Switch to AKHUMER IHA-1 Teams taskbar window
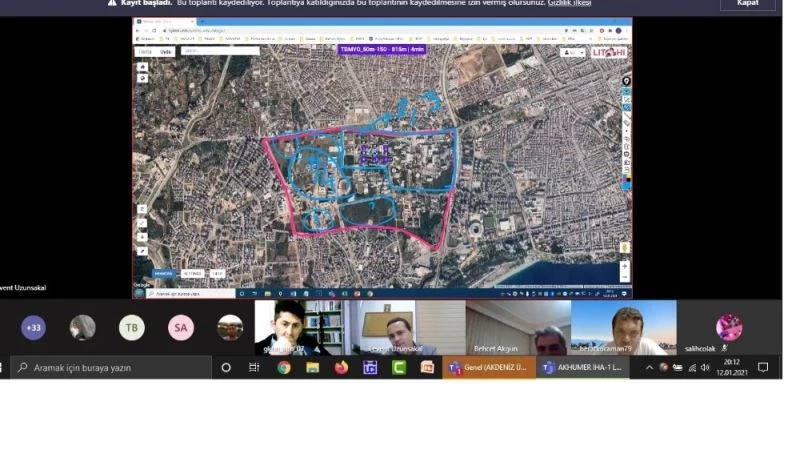The width and height of the screenshot is (800, 450). click(582, 368)
